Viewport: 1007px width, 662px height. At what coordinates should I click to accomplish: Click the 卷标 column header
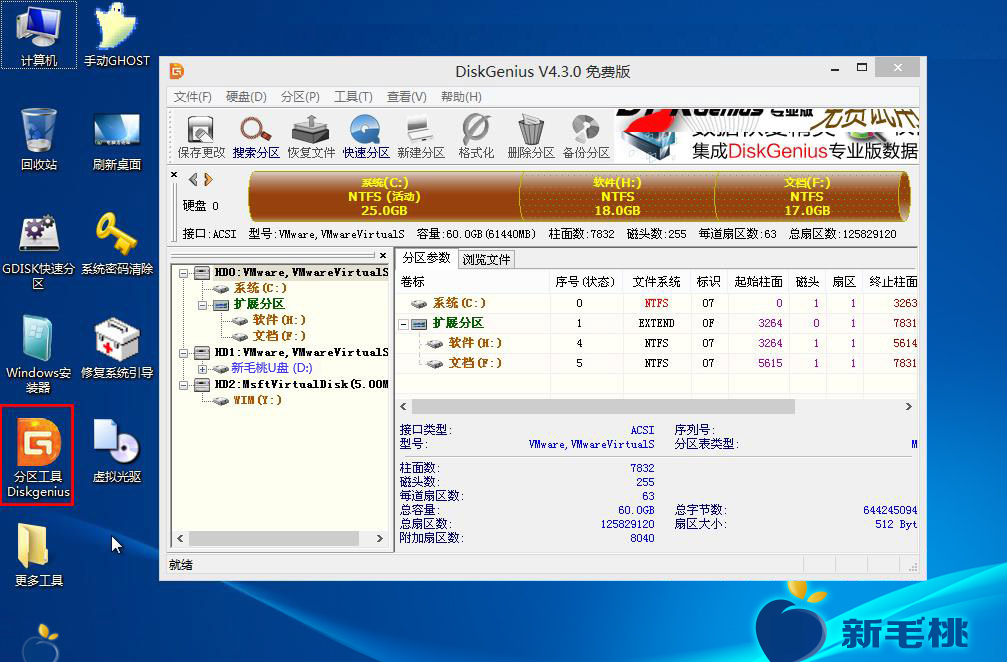473,282
